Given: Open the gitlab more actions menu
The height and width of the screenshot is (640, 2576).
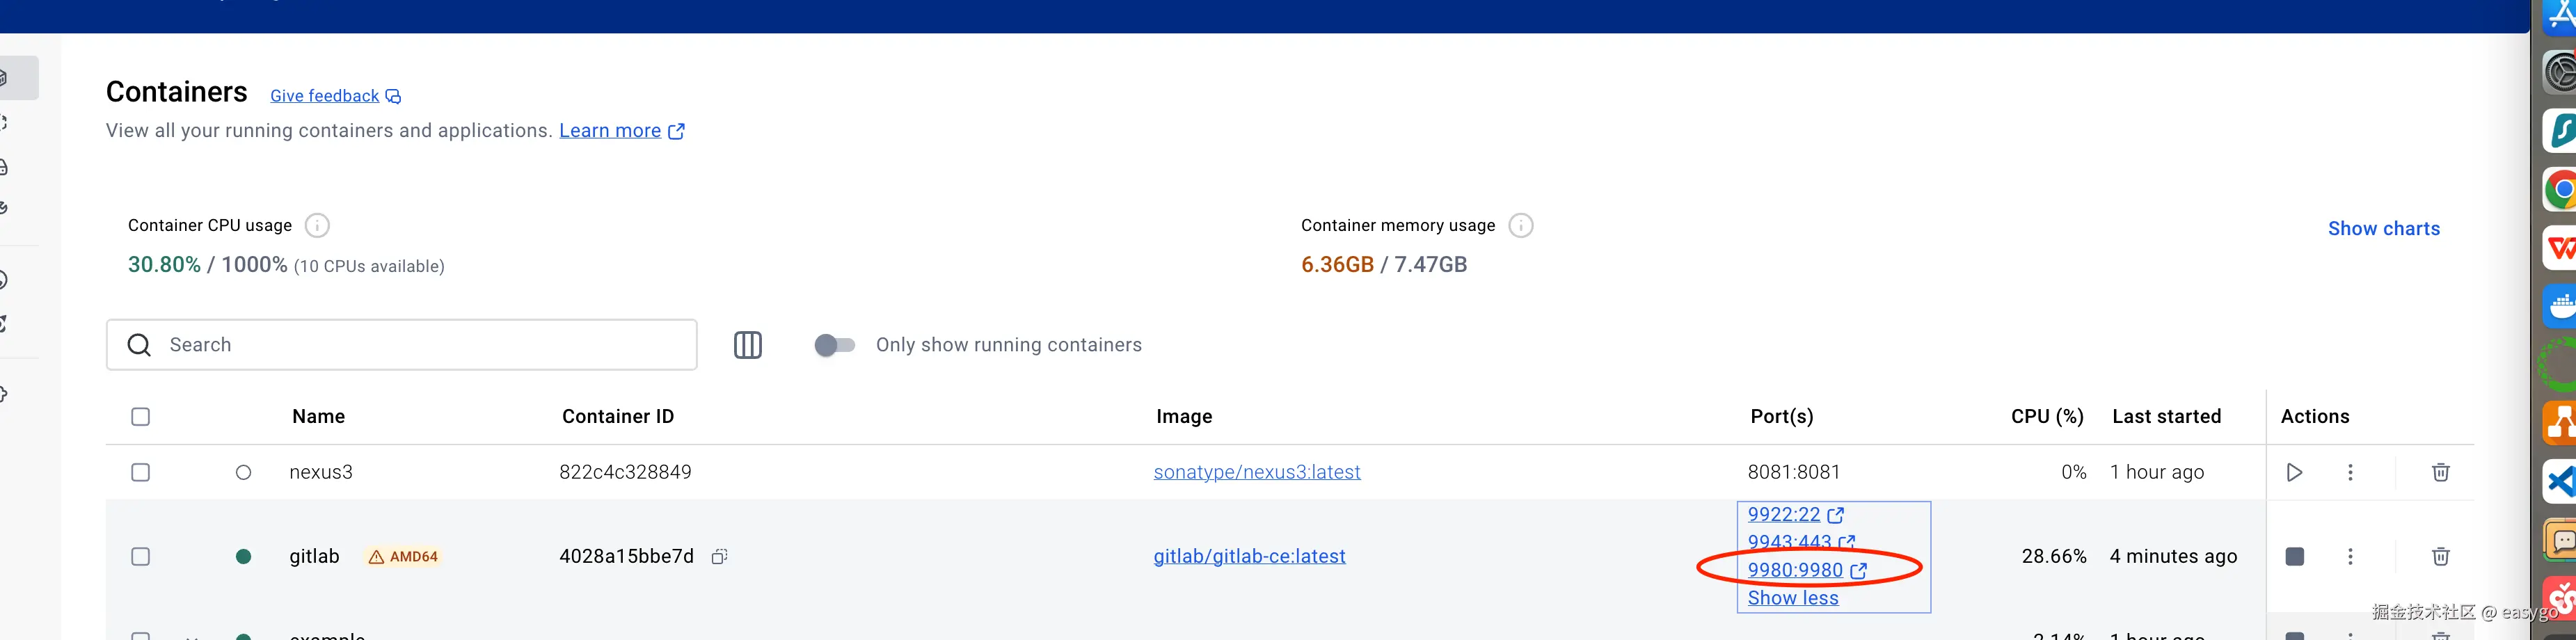Looking at the screenshot, I should coord(2350,556).
